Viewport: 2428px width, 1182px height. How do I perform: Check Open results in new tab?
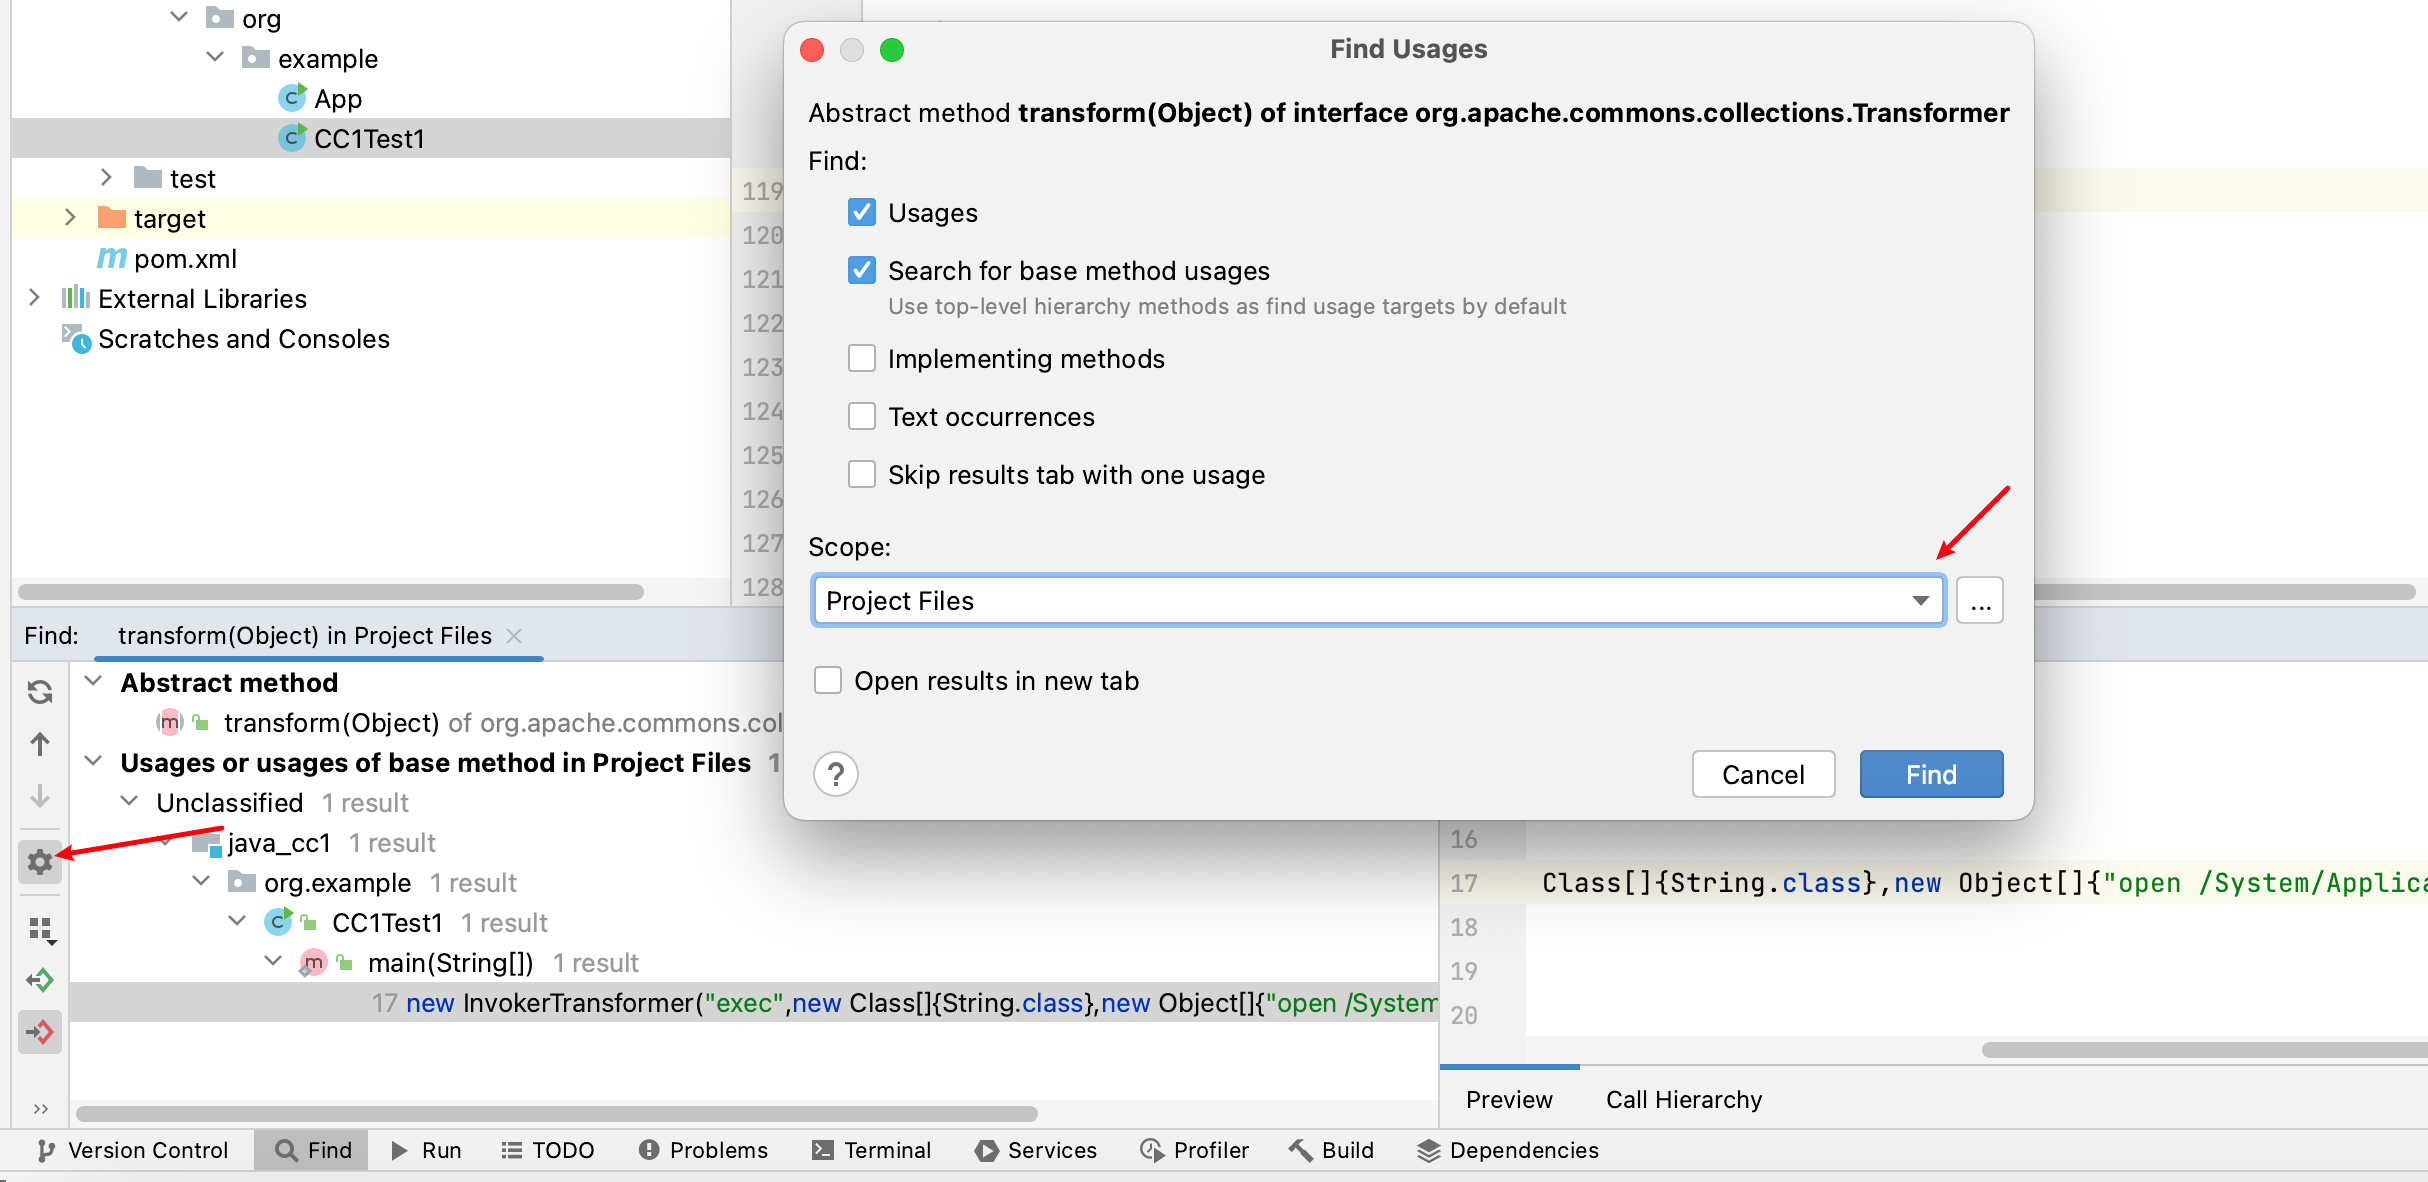(828, 681)
